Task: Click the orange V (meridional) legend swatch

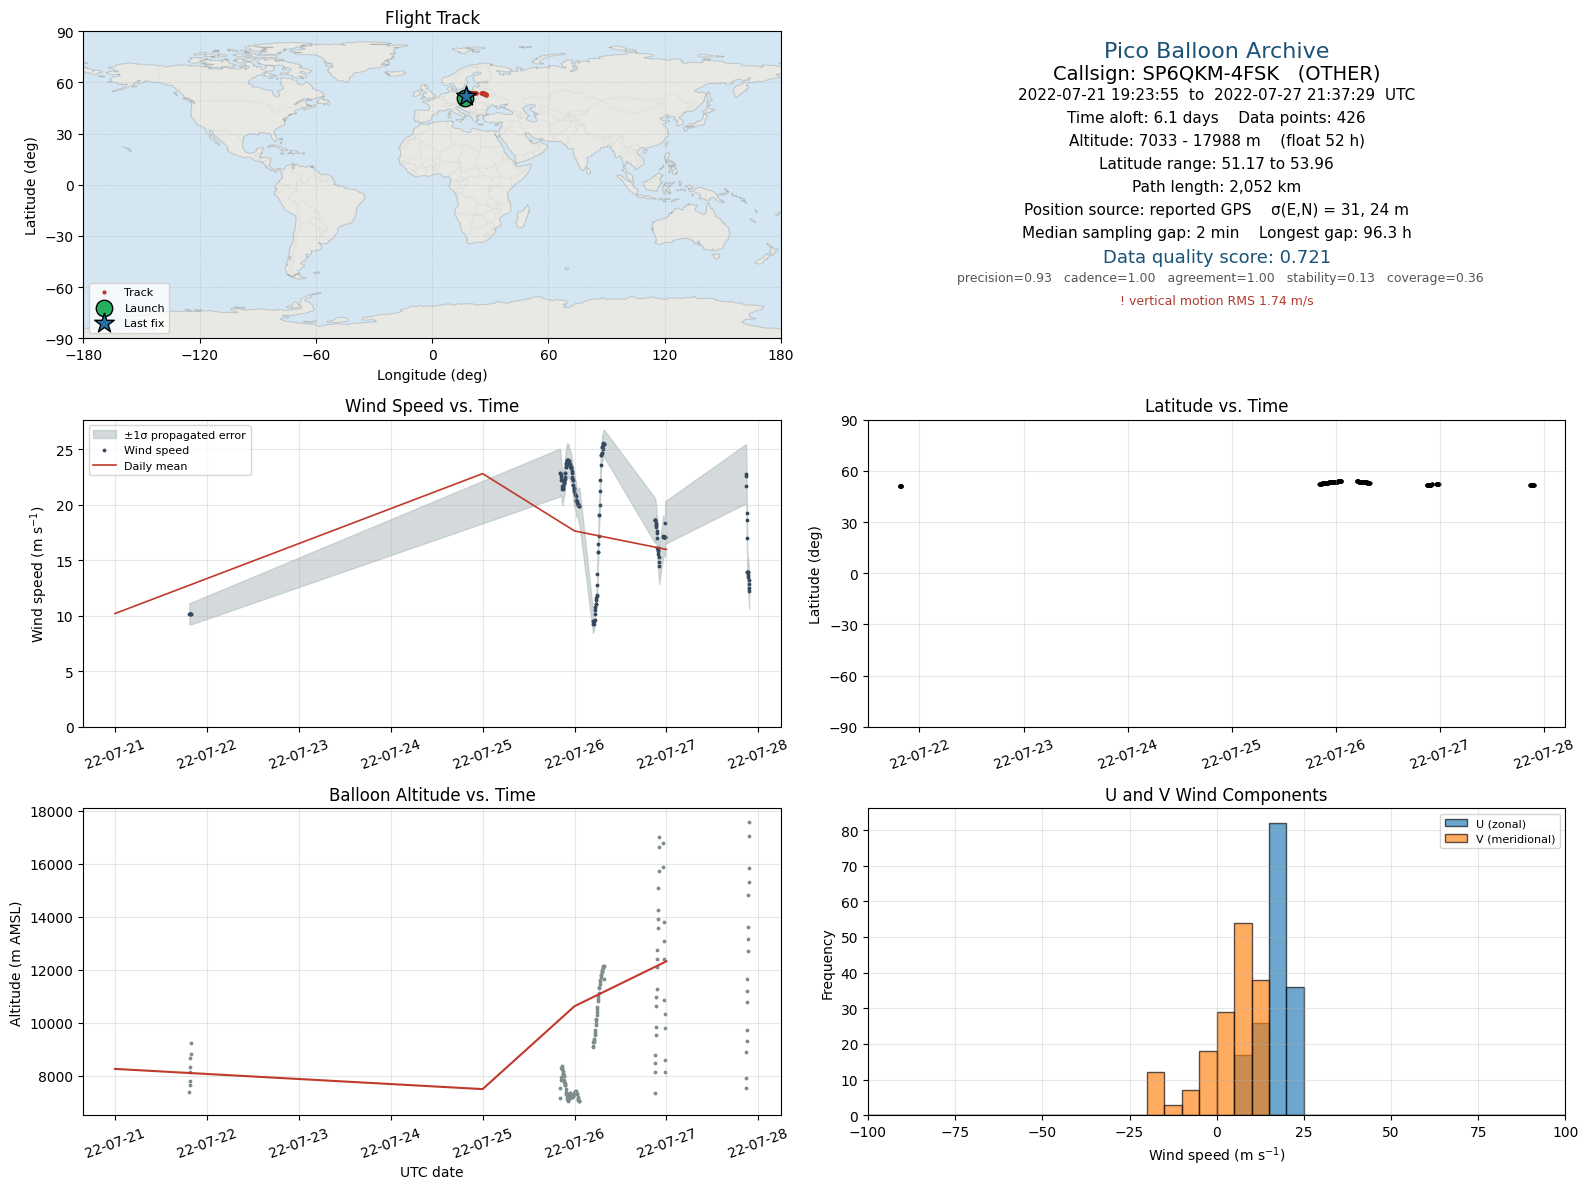Action: 1455,839
